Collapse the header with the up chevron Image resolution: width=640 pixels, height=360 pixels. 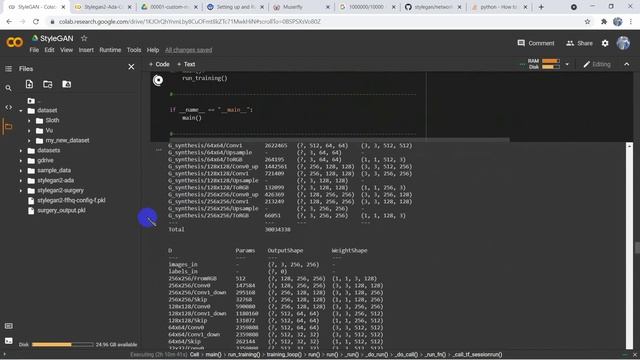[x=627, y=64]
